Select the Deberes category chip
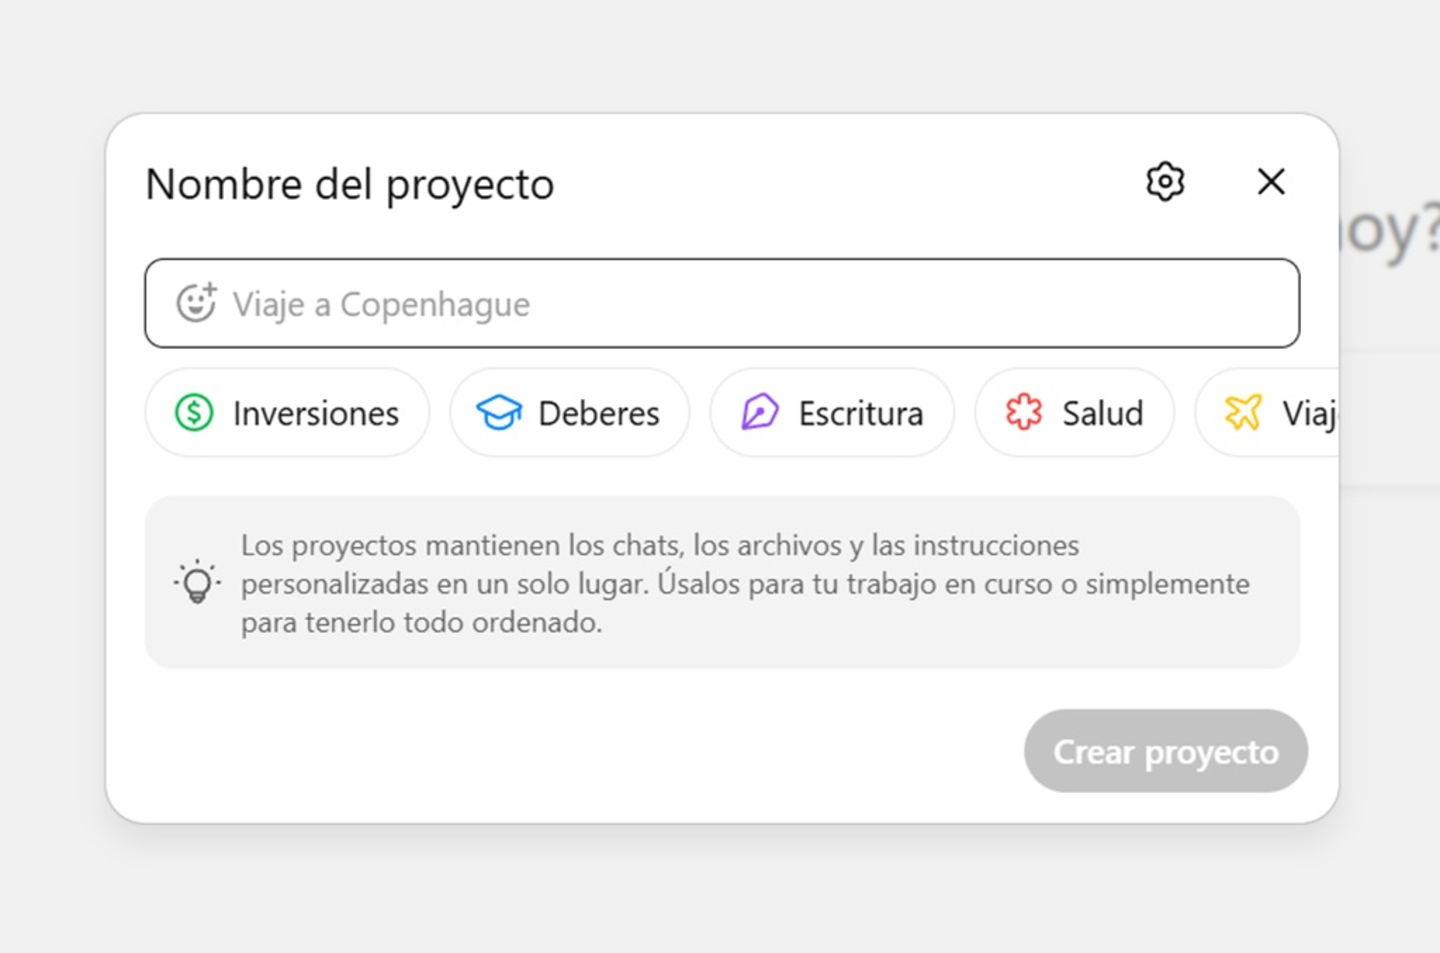 click(x=569, y=413)
